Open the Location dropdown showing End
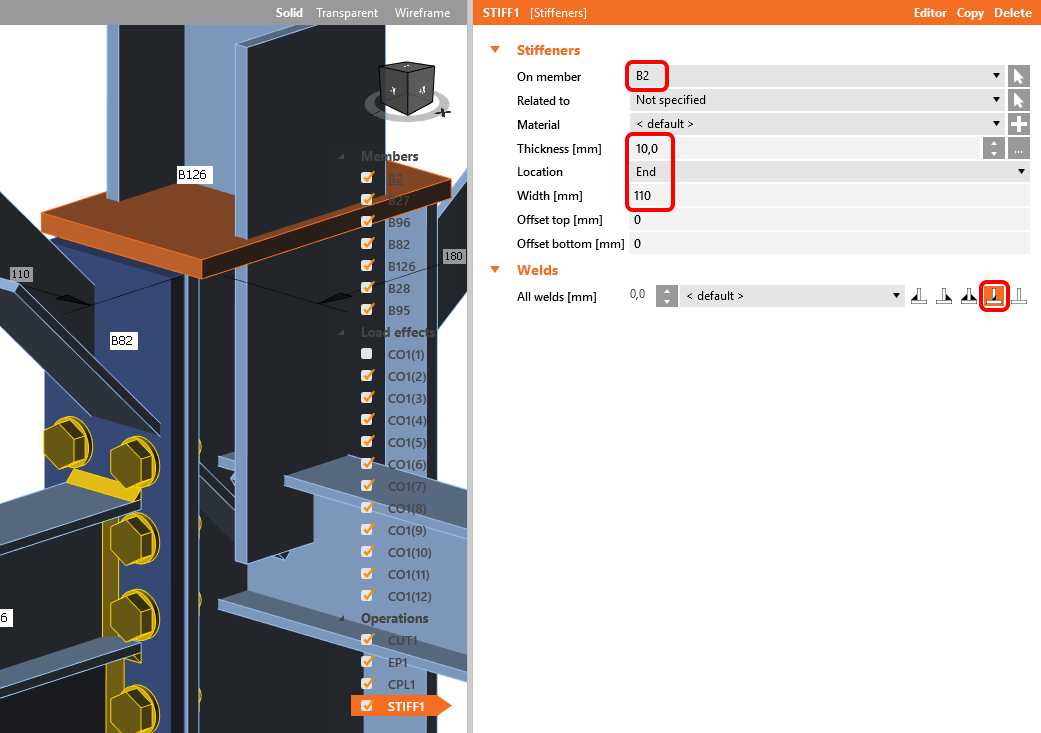 coord(1021,172)
